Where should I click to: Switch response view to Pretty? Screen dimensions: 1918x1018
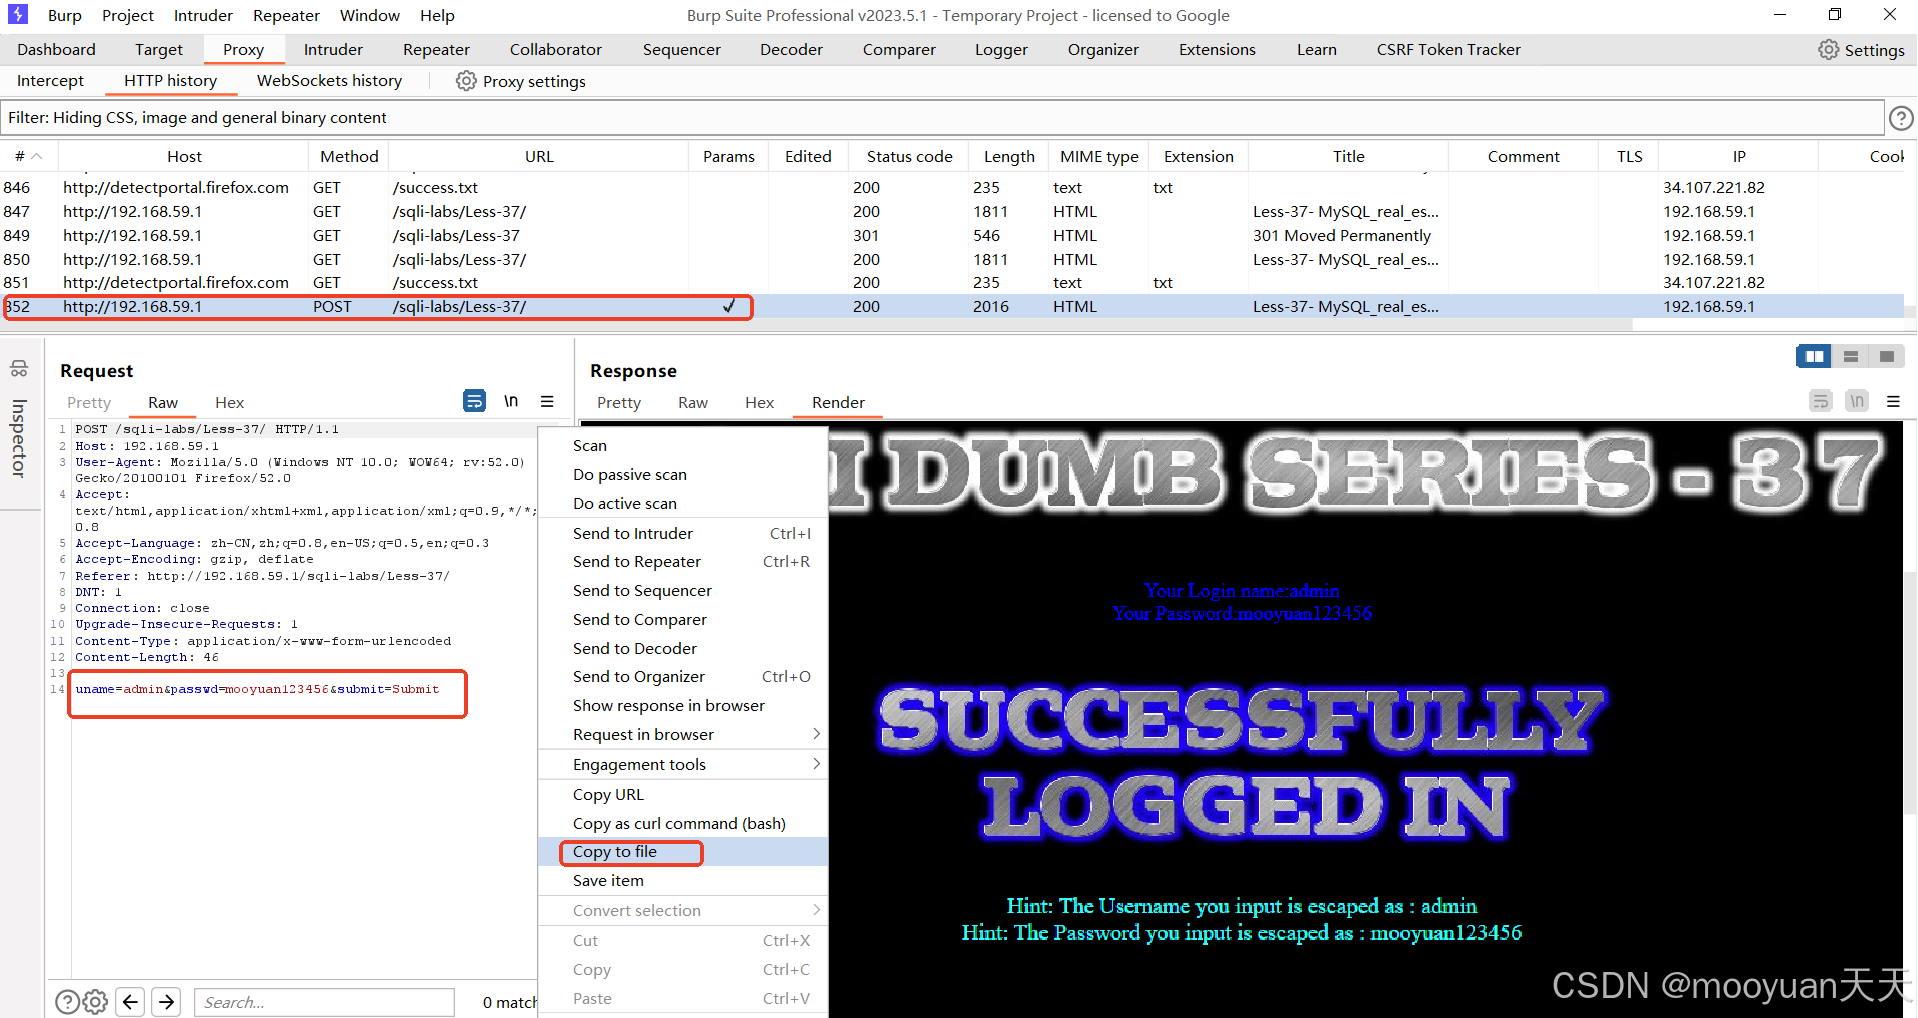tap(619, 402)
